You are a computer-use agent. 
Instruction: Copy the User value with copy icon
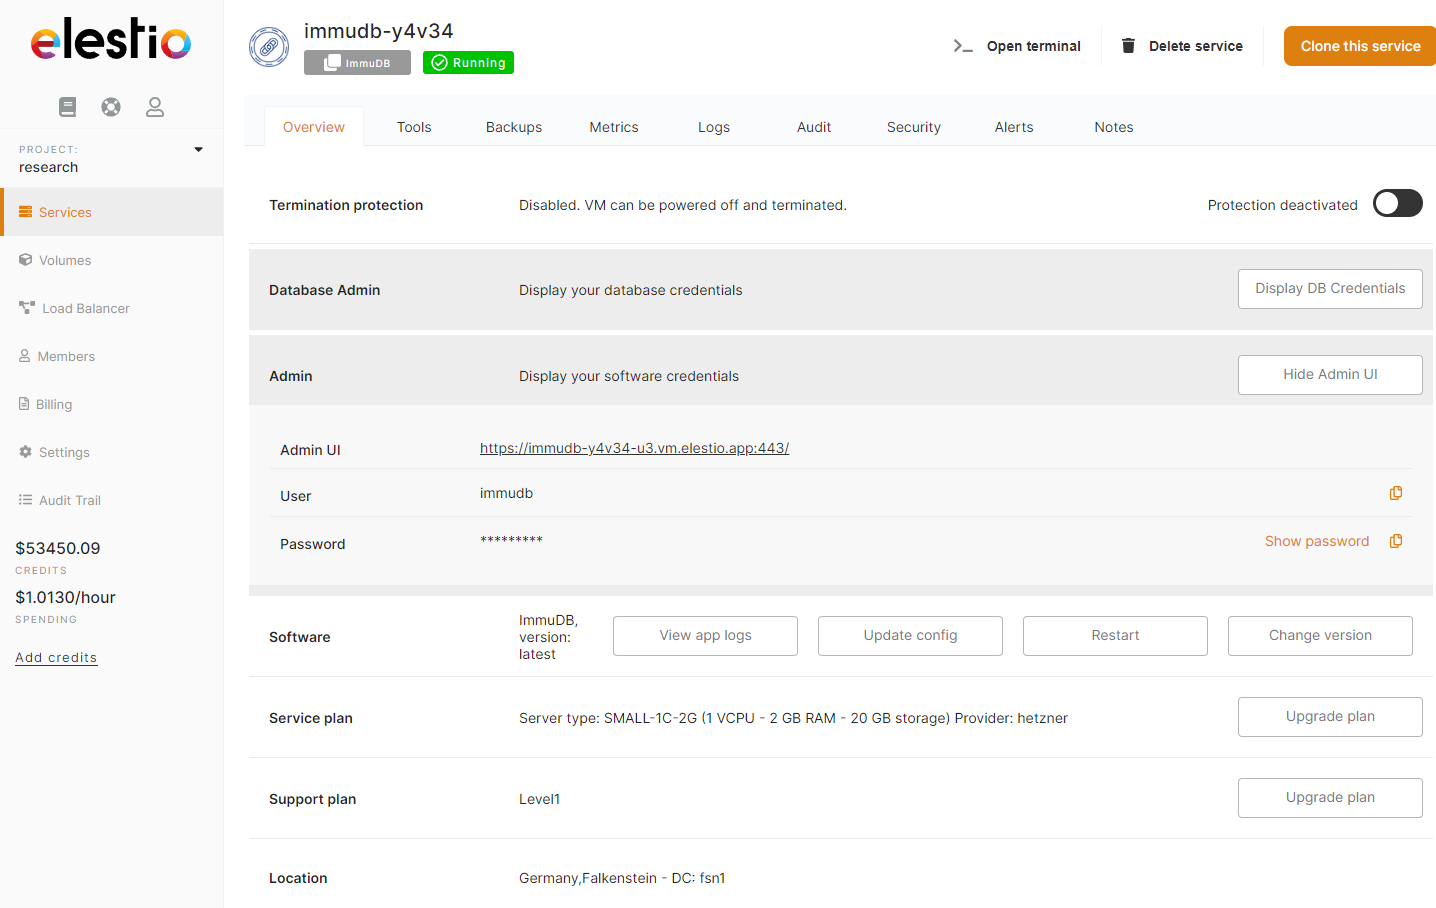pyautogui.click(x=1396, y=493)
